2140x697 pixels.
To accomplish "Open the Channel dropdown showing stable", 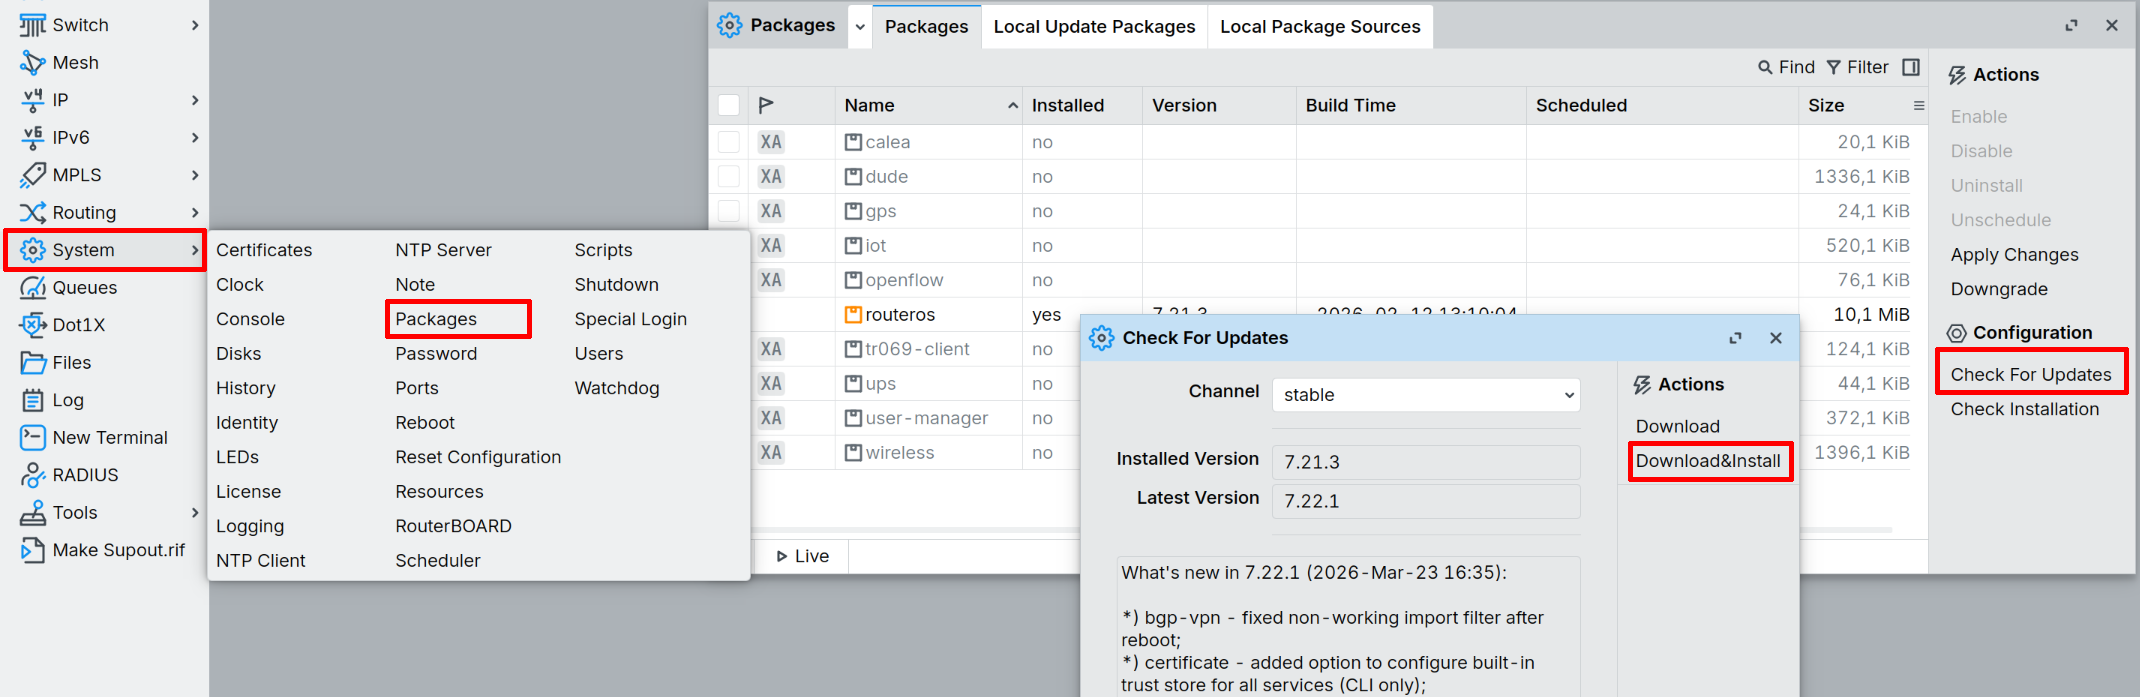I will pyautogui.click(x=1425, y=395).
